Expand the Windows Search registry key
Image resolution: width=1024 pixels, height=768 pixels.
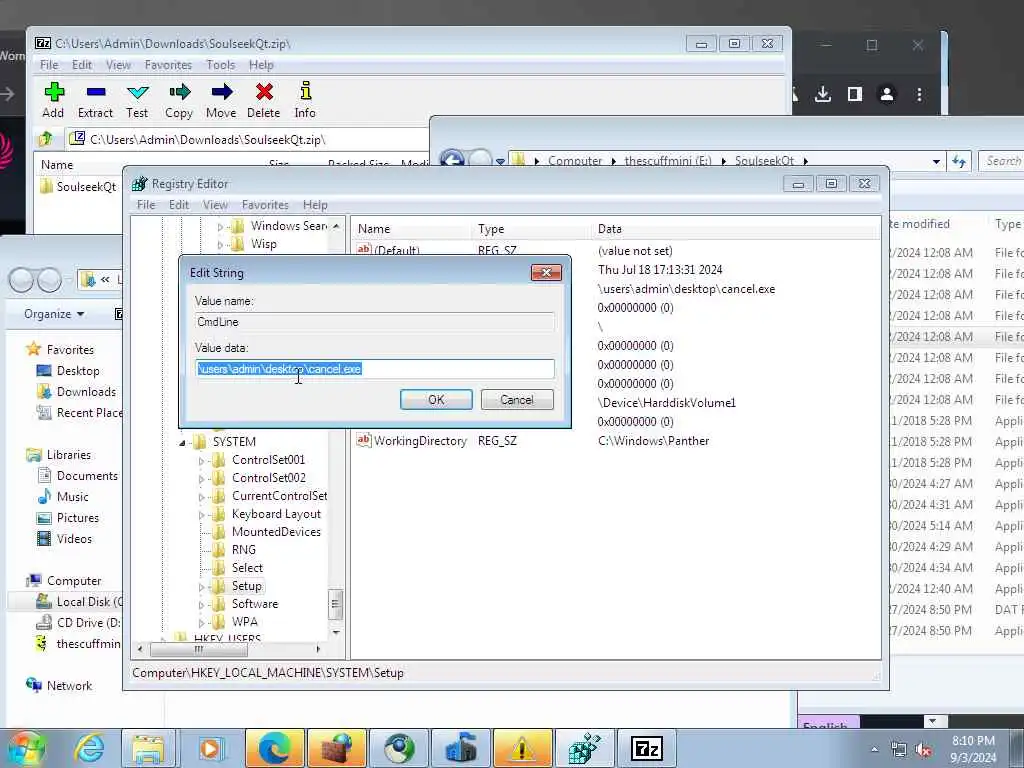click(220, 227)
